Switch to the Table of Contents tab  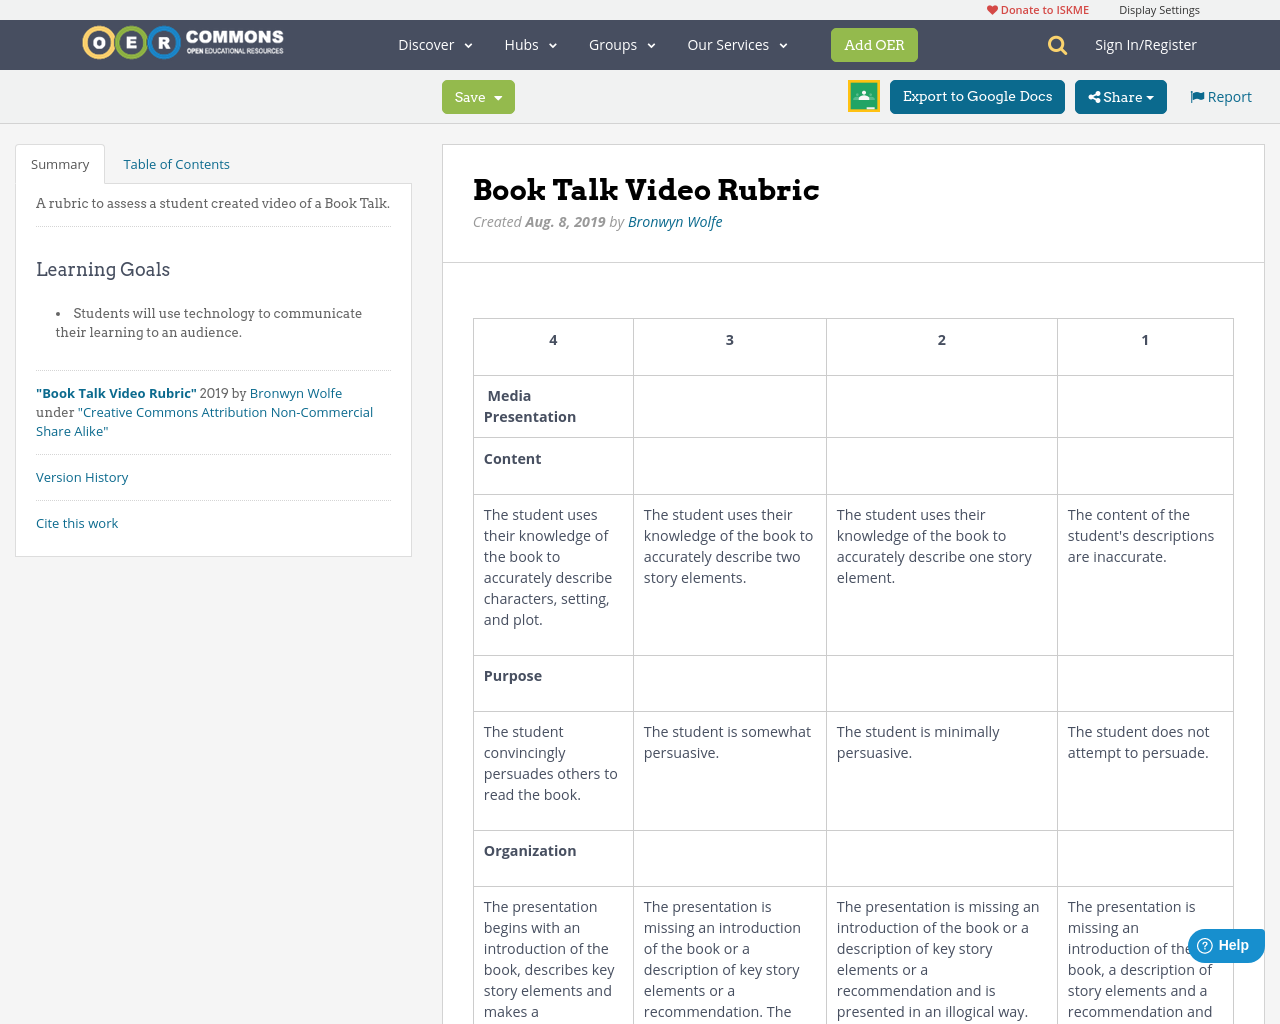click(x=176, y=163)
